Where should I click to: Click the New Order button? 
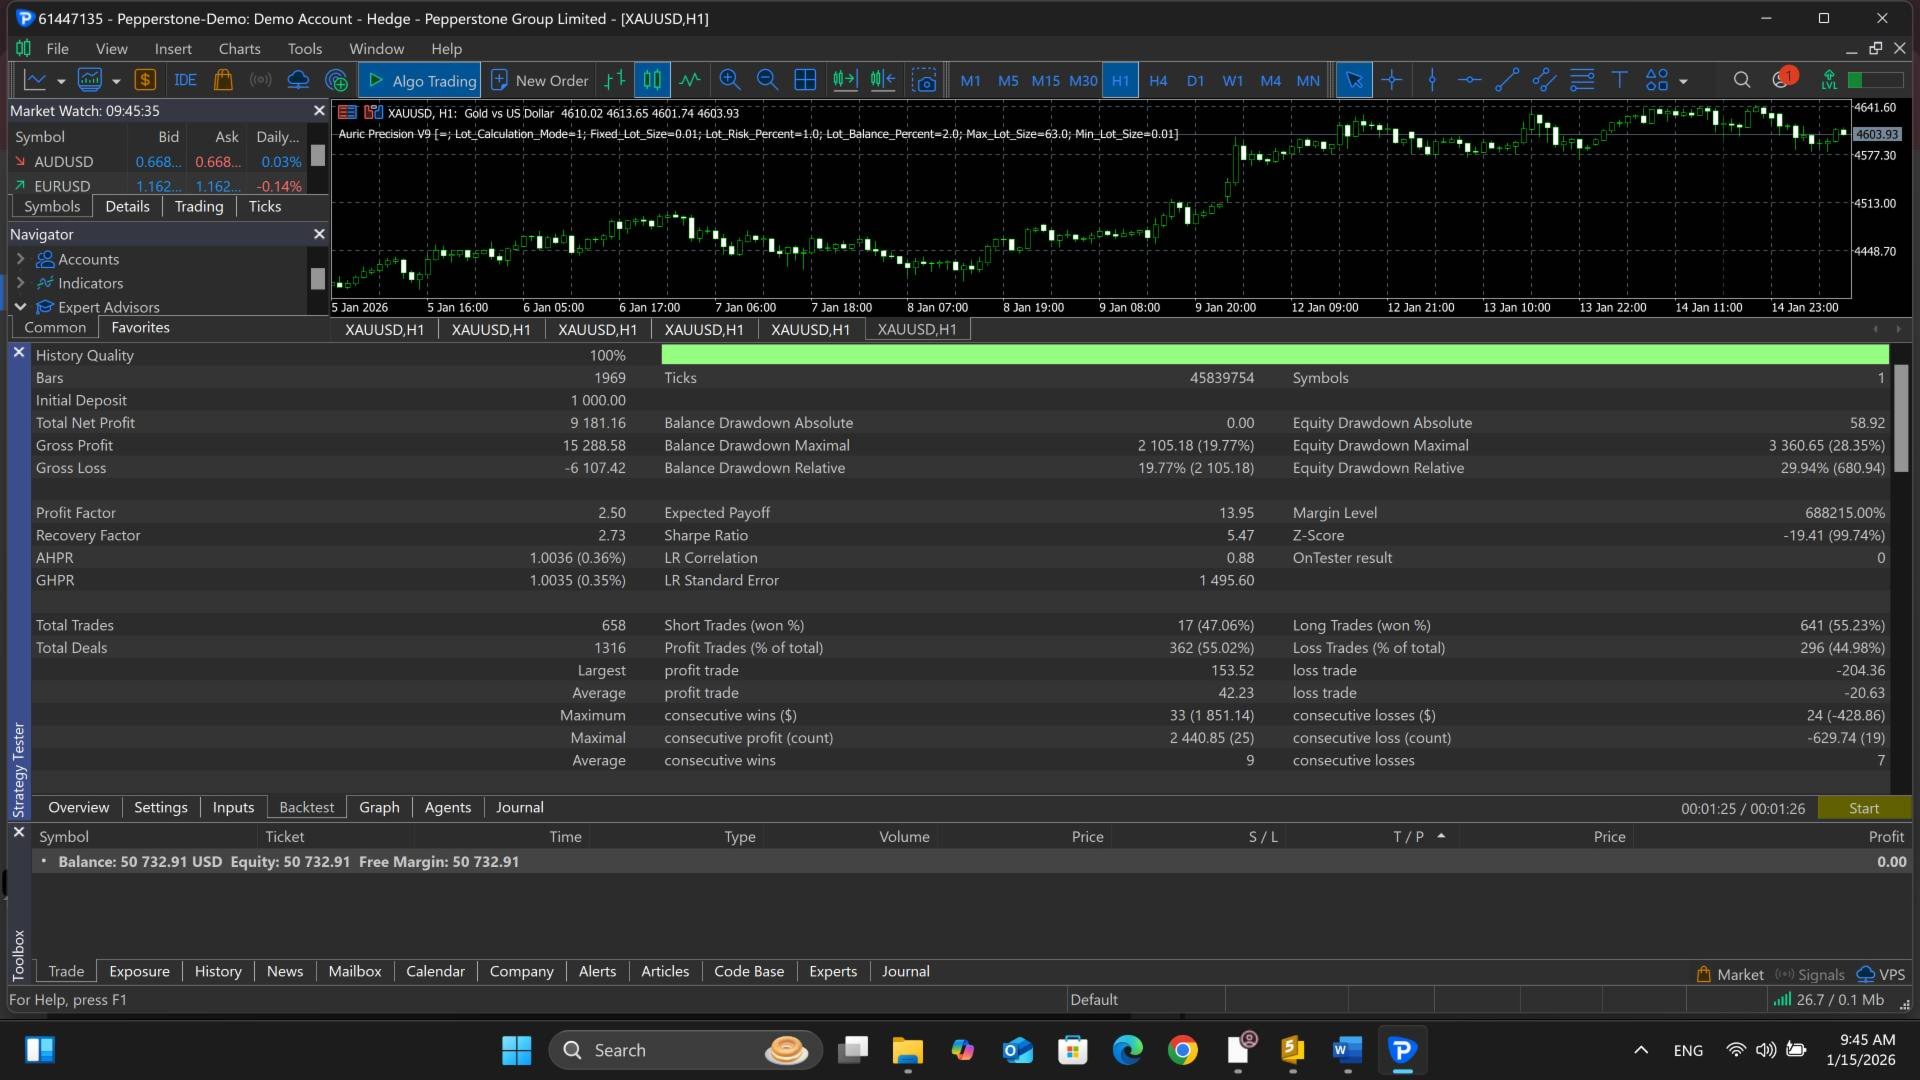[540, 80]
